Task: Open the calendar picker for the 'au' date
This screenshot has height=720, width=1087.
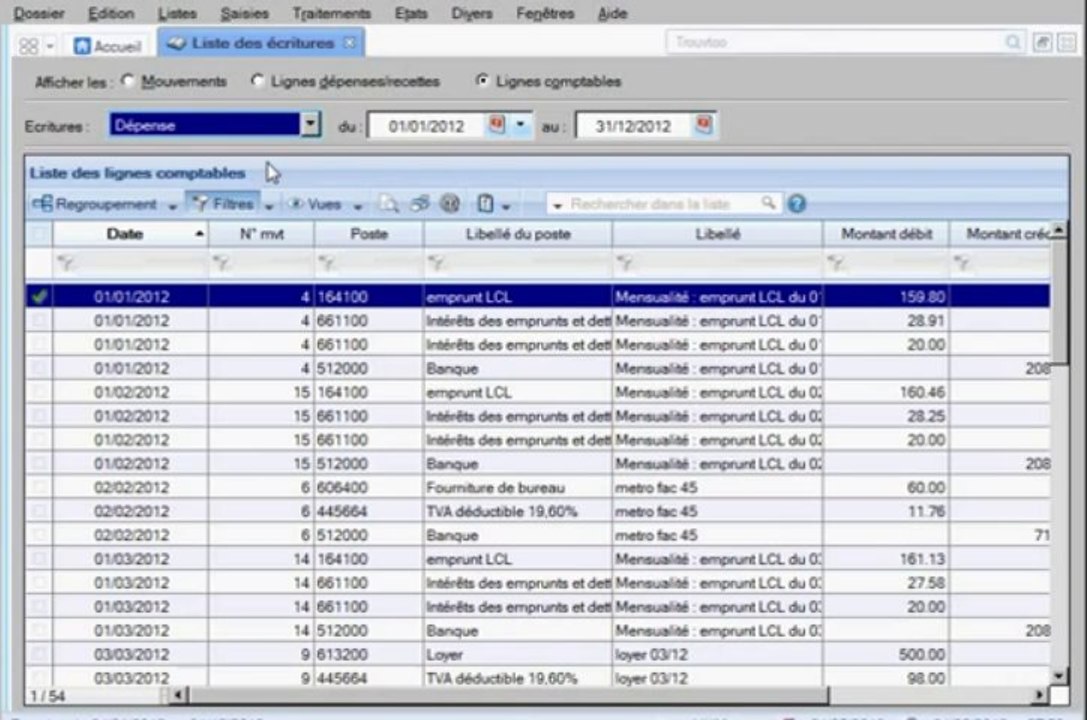Action: click(x=703, y=125)
